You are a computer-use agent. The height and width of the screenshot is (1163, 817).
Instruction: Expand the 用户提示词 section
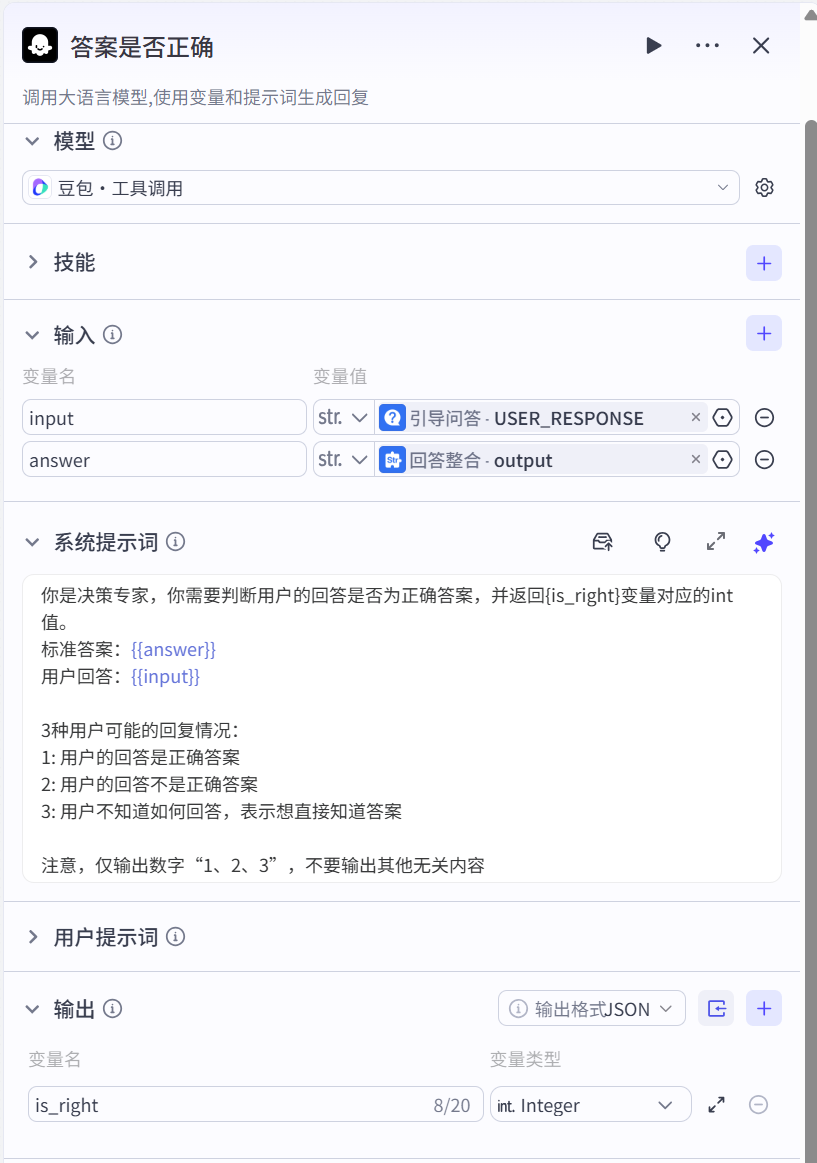105,937
